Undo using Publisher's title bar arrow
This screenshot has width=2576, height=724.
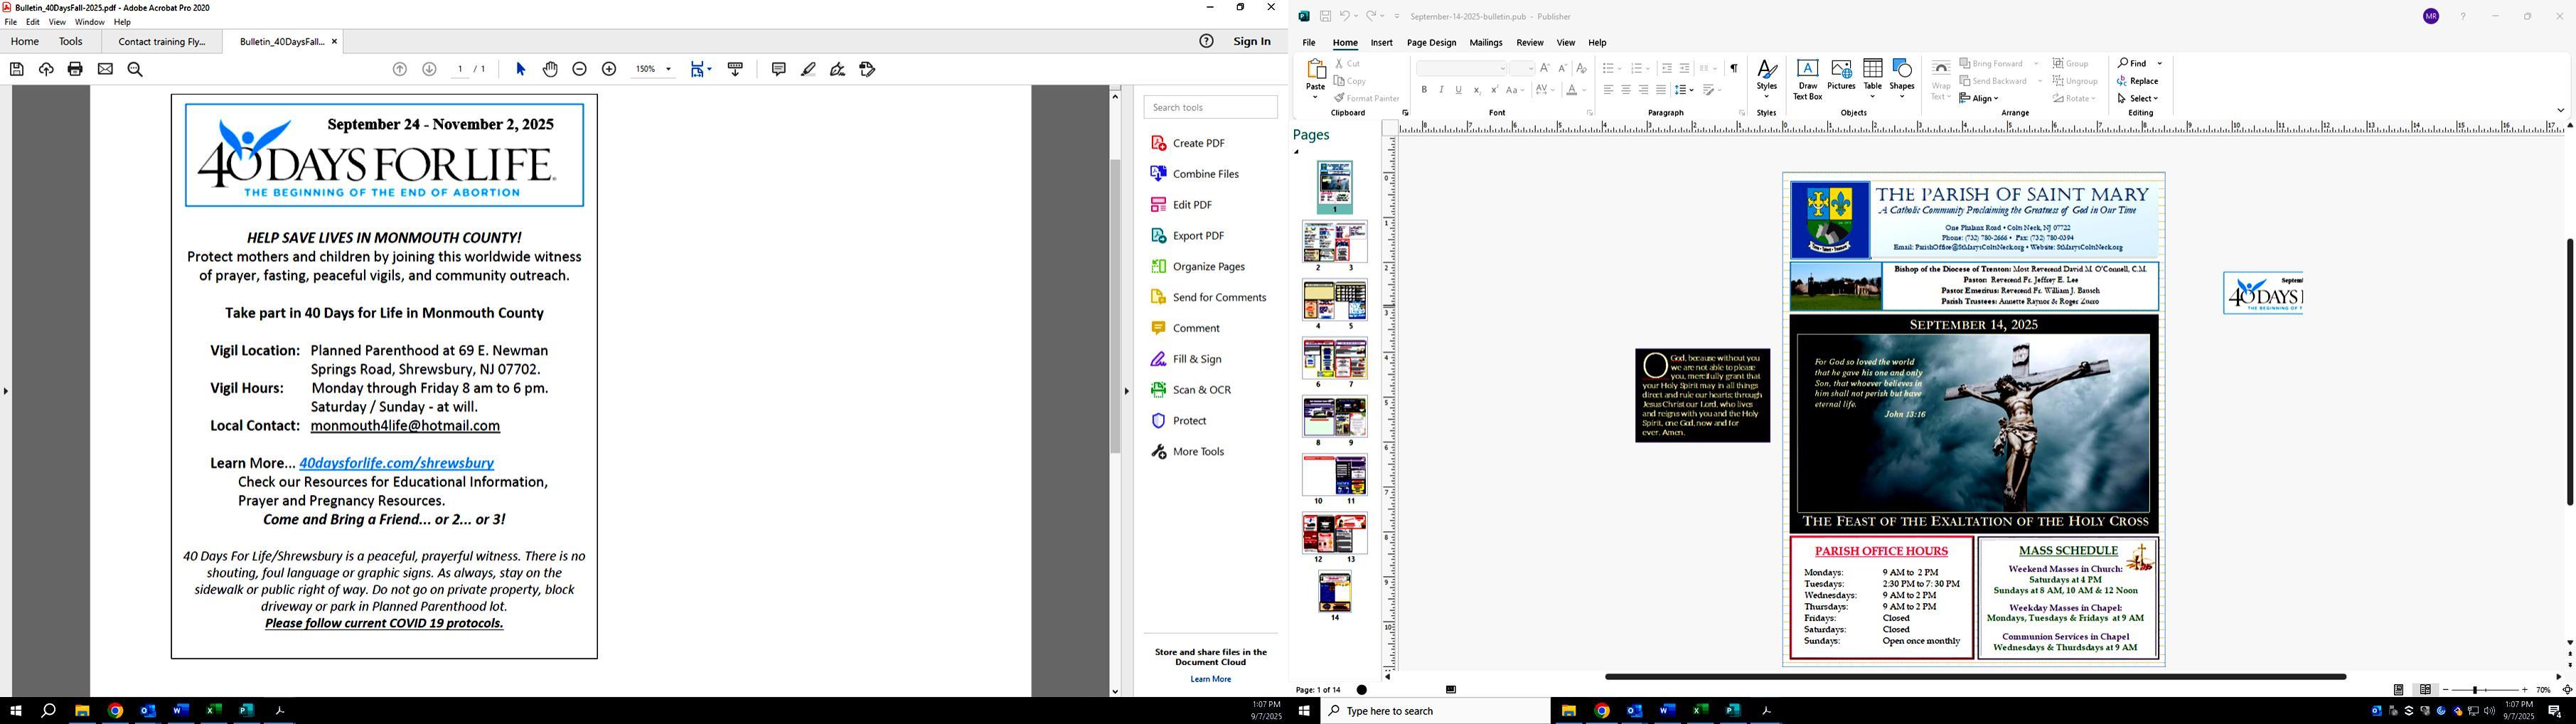click(1345, 16)
